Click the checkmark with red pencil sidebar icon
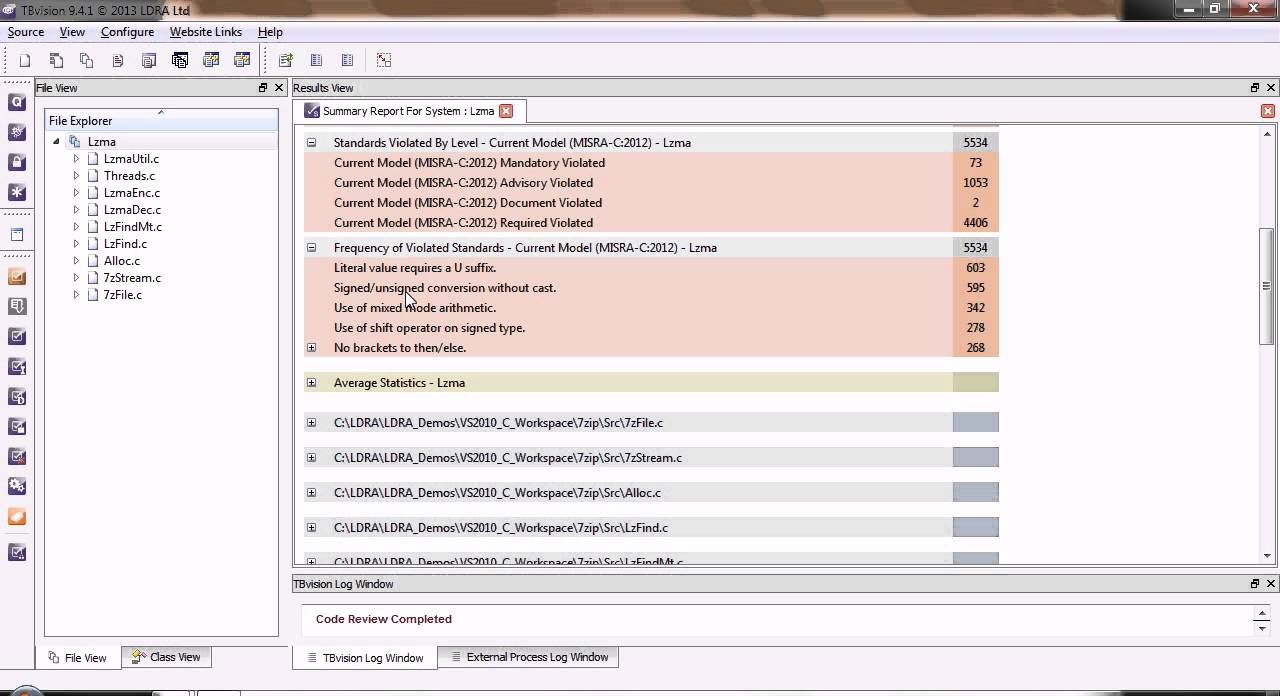This screenshot has height=696, width=1280. [x=17, y=457]
